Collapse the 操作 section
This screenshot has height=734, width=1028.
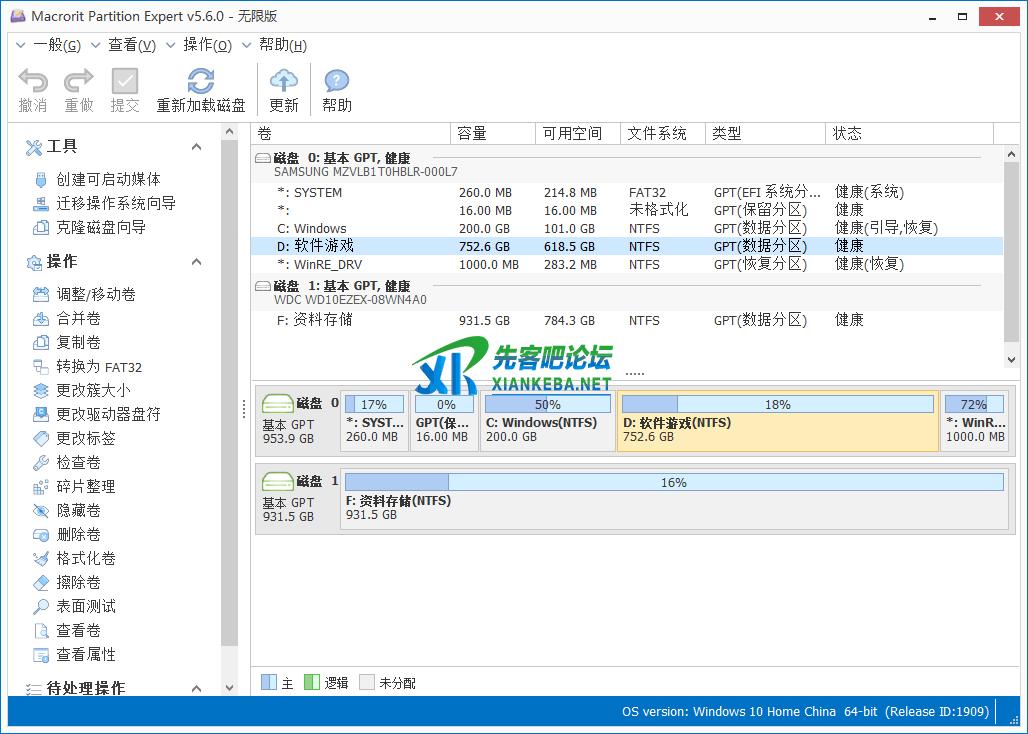click(196, 262)
